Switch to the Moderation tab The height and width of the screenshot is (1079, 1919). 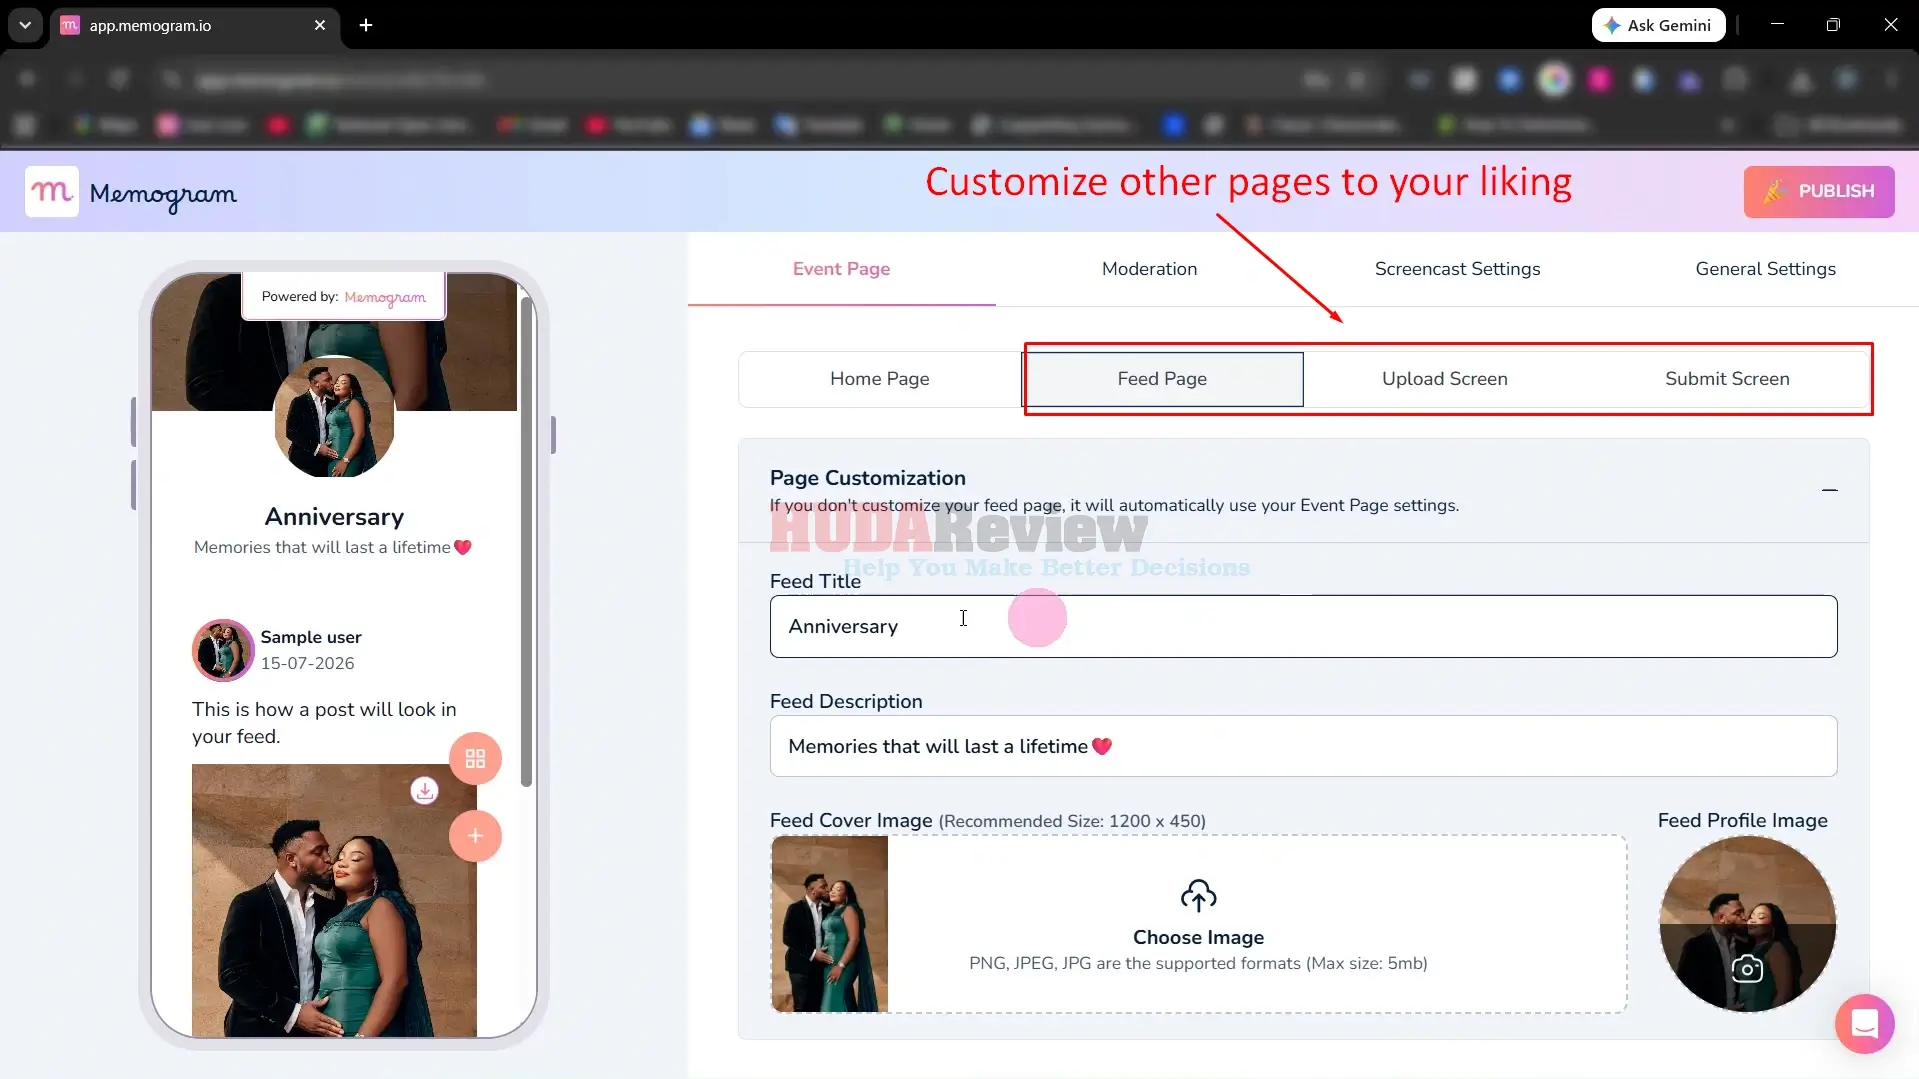tap(1149, 269)
